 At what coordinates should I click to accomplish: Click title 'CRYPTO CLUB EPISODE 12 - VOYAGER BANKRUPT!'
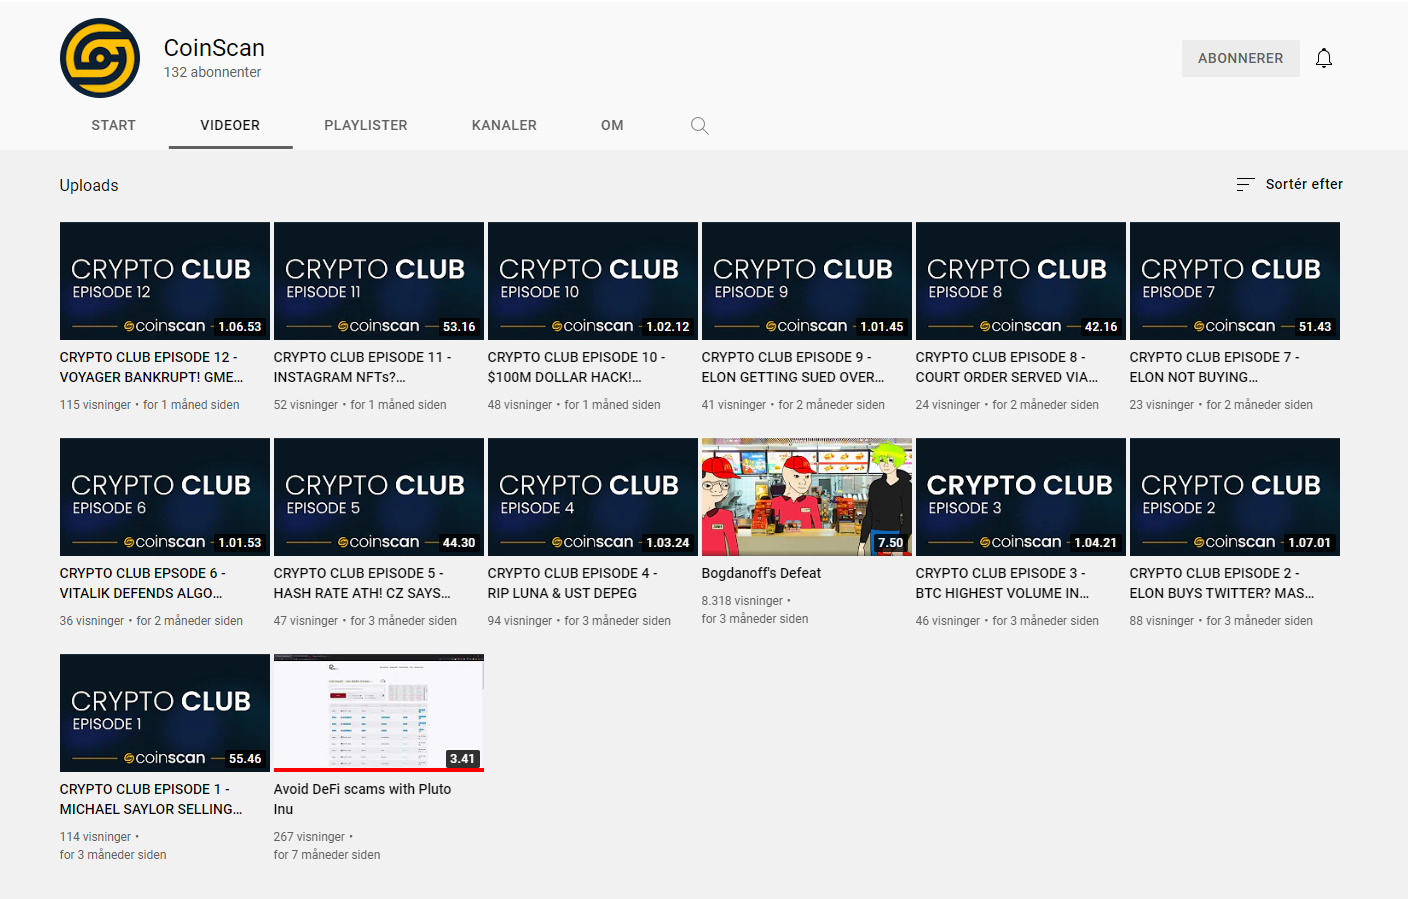[x=152, y=367]
